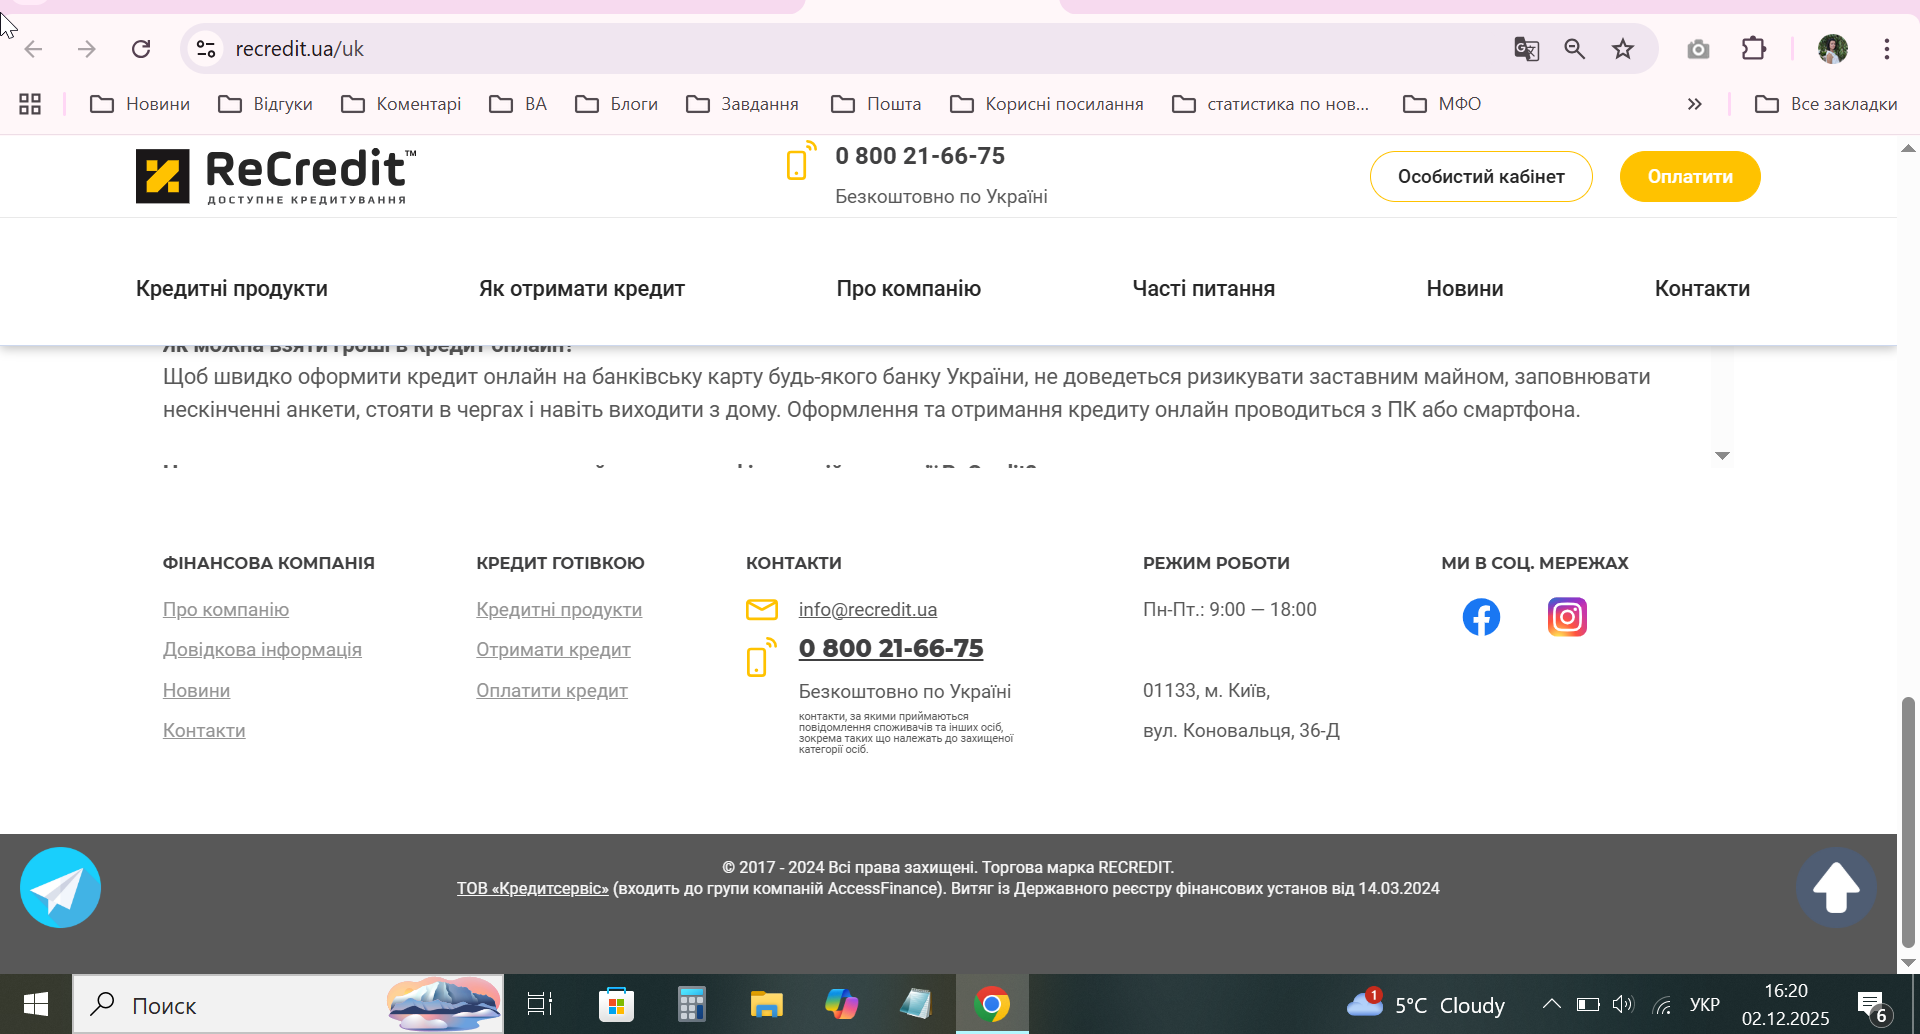Open Контакти in main navigation
1920x1034 pixels.
tap(1702, 289)
